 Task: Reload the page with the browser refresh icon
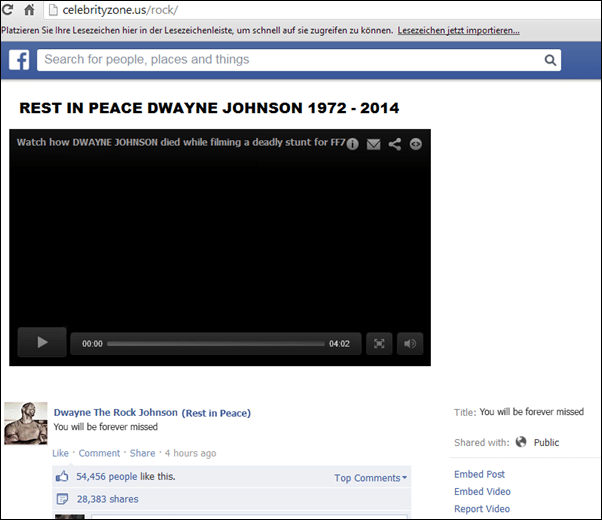7,10
